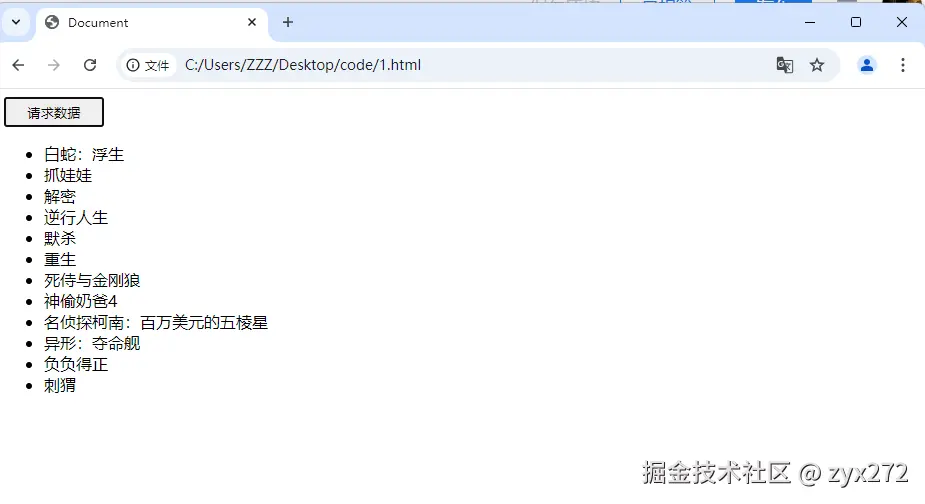Open a new tab
925x504 pixels.
click(x=288, y=22)
